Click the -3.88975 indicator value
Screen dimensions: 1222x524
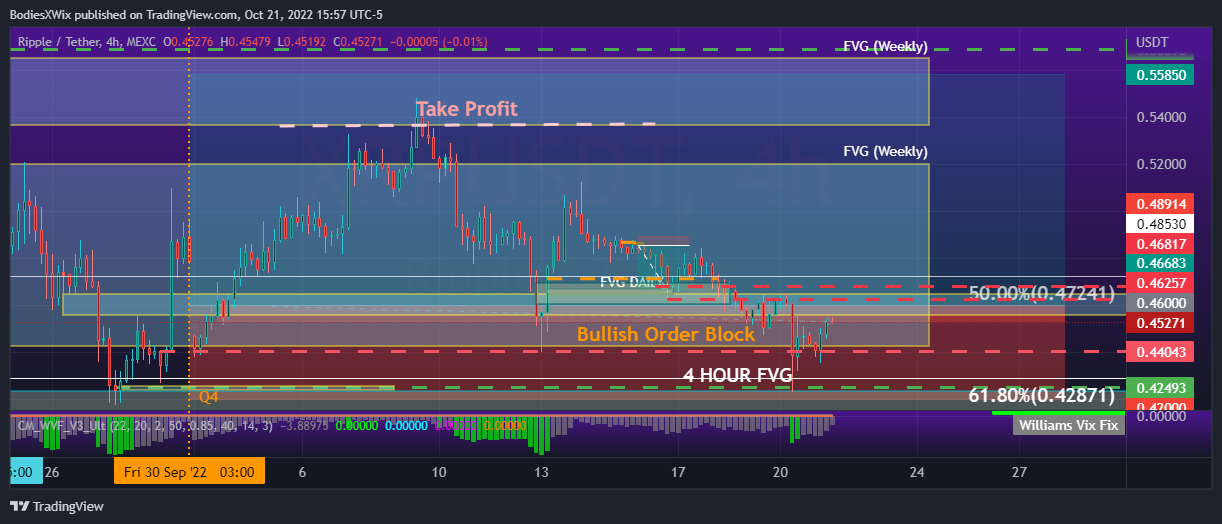305,425
